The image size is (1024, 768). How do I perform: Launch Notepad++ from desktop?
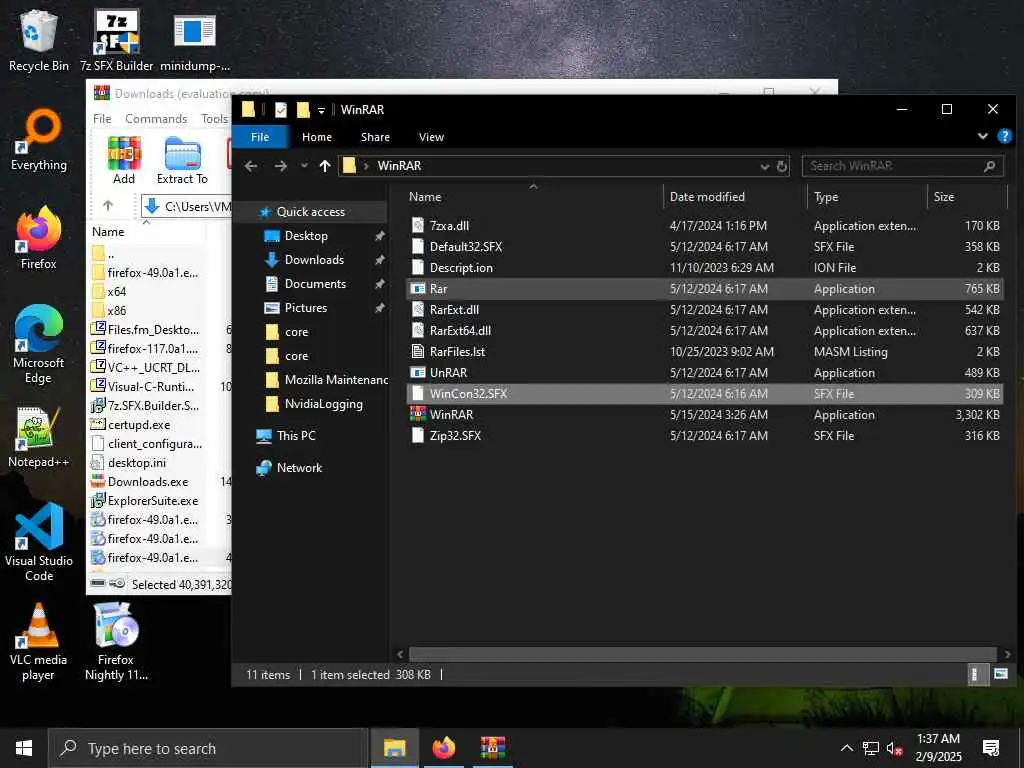39,438
